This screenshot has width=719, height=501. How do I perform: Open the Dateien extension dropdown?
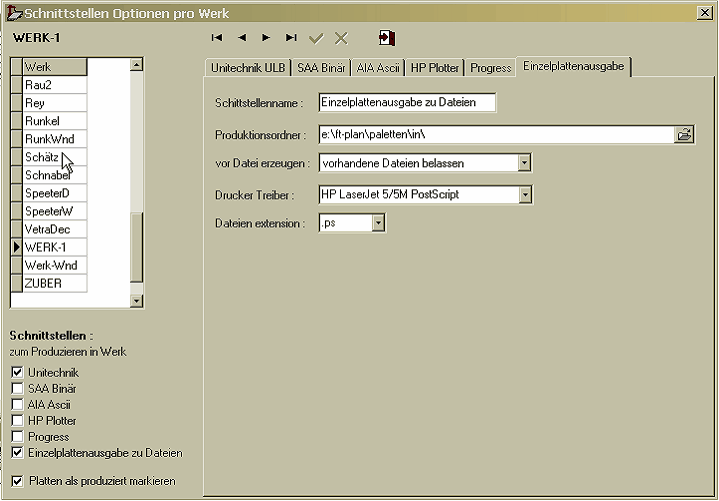[x=378, y=223]
